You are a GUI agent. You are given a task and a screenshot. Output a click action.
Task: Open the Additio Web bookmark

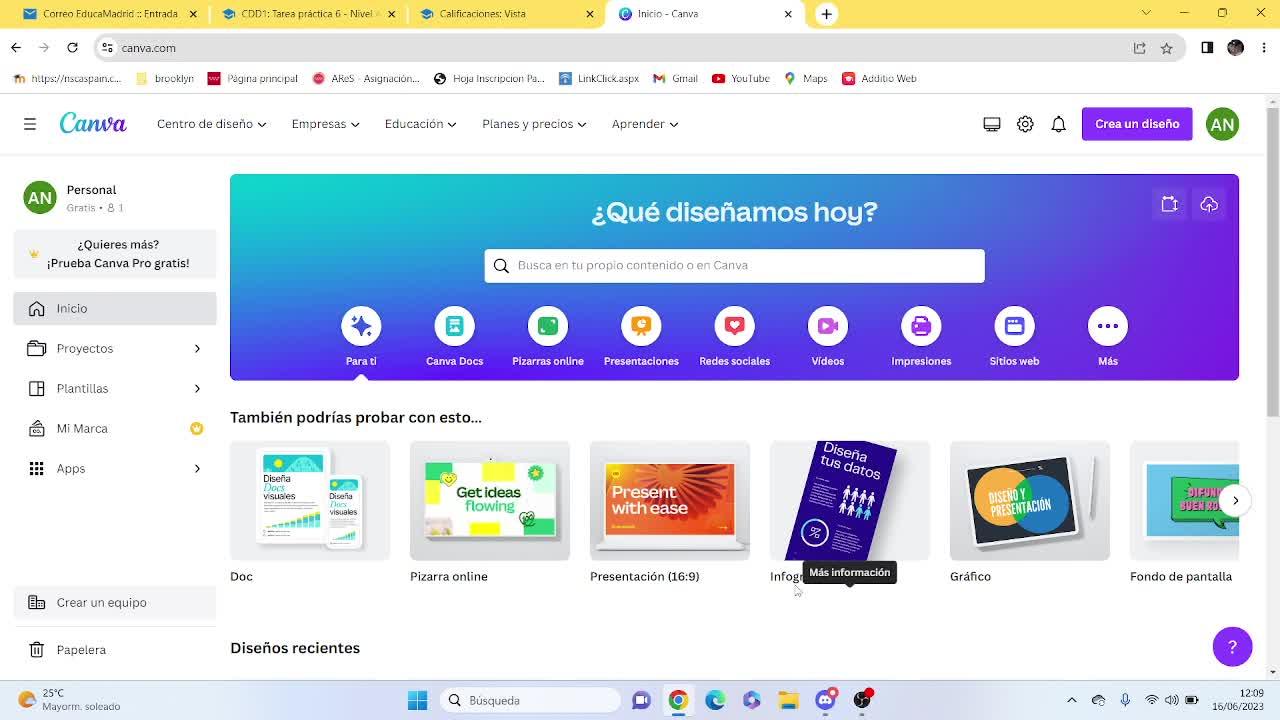[x=879, y=78]
